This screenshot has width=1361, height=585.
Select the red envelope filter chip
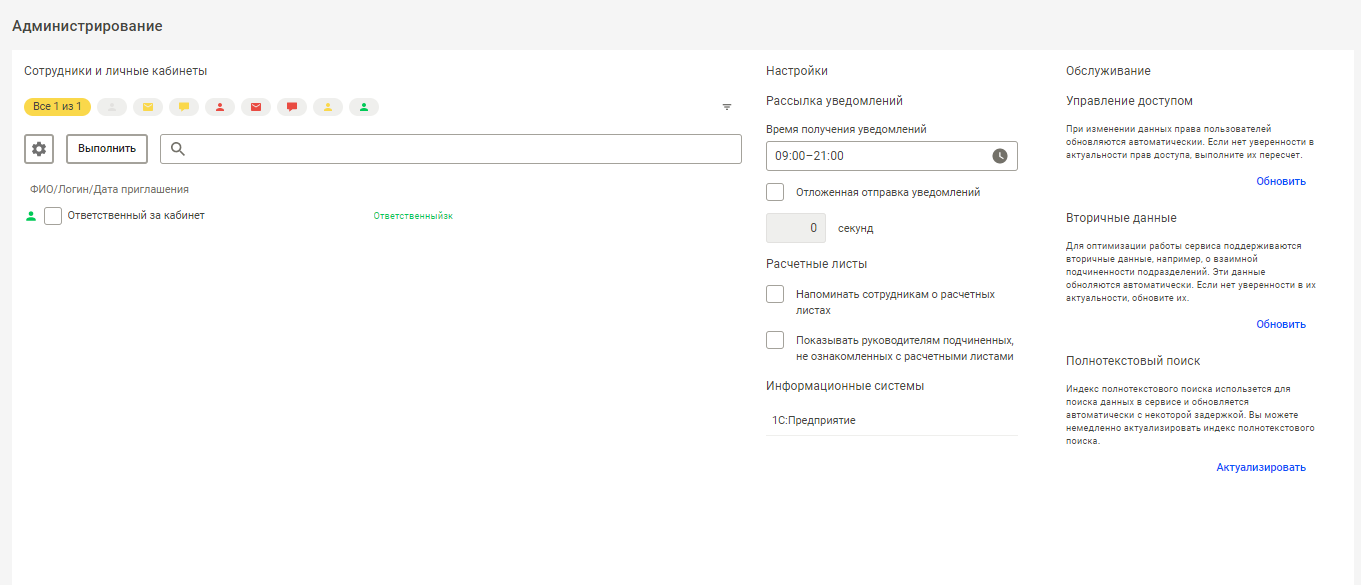tap(256, 107)
